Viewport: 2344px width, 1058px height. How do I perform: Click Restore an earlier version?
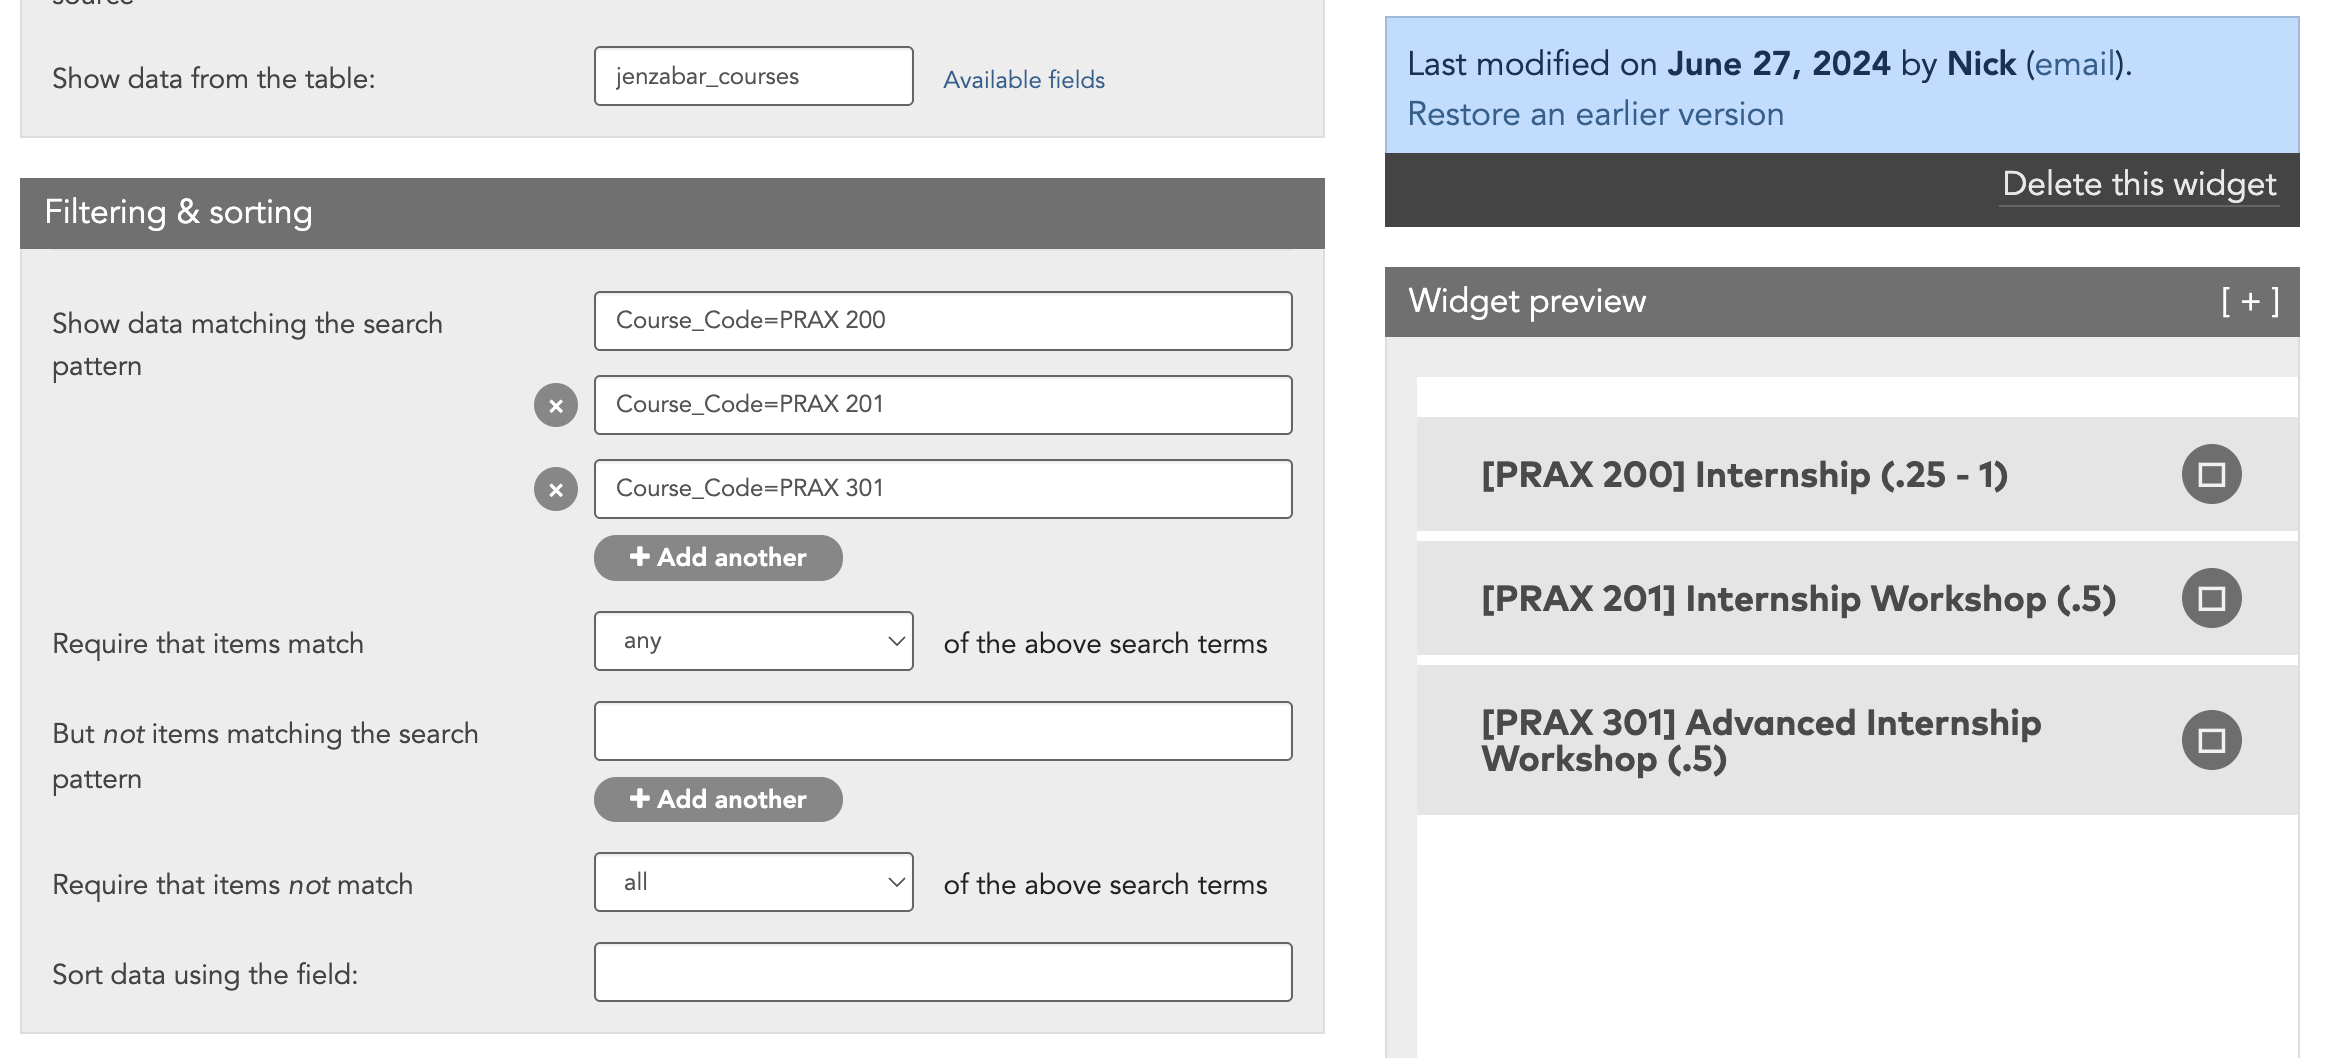(1595, 114)
